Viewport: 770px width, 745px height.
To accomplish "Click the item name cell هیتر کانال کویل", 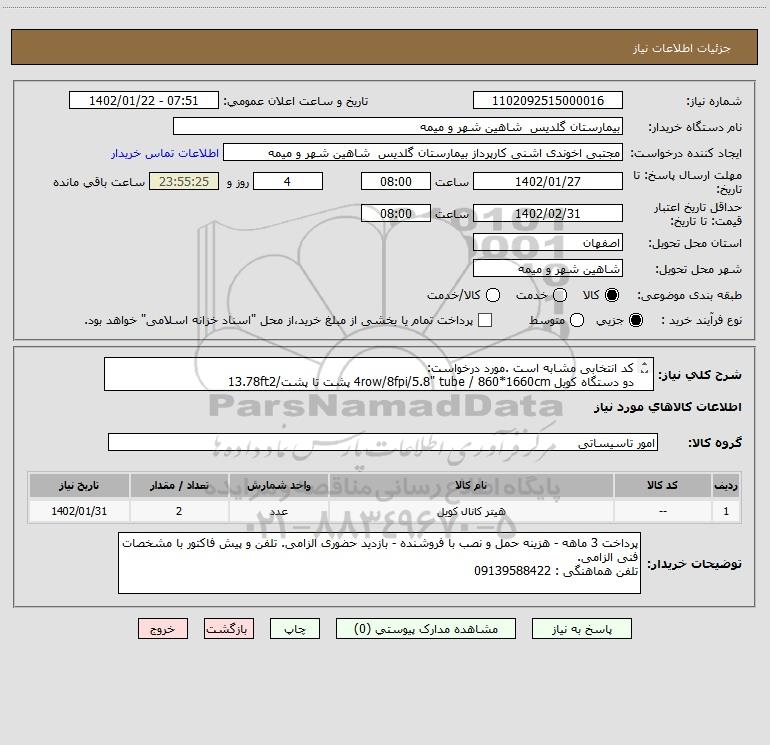I will (x=471, y=512).
